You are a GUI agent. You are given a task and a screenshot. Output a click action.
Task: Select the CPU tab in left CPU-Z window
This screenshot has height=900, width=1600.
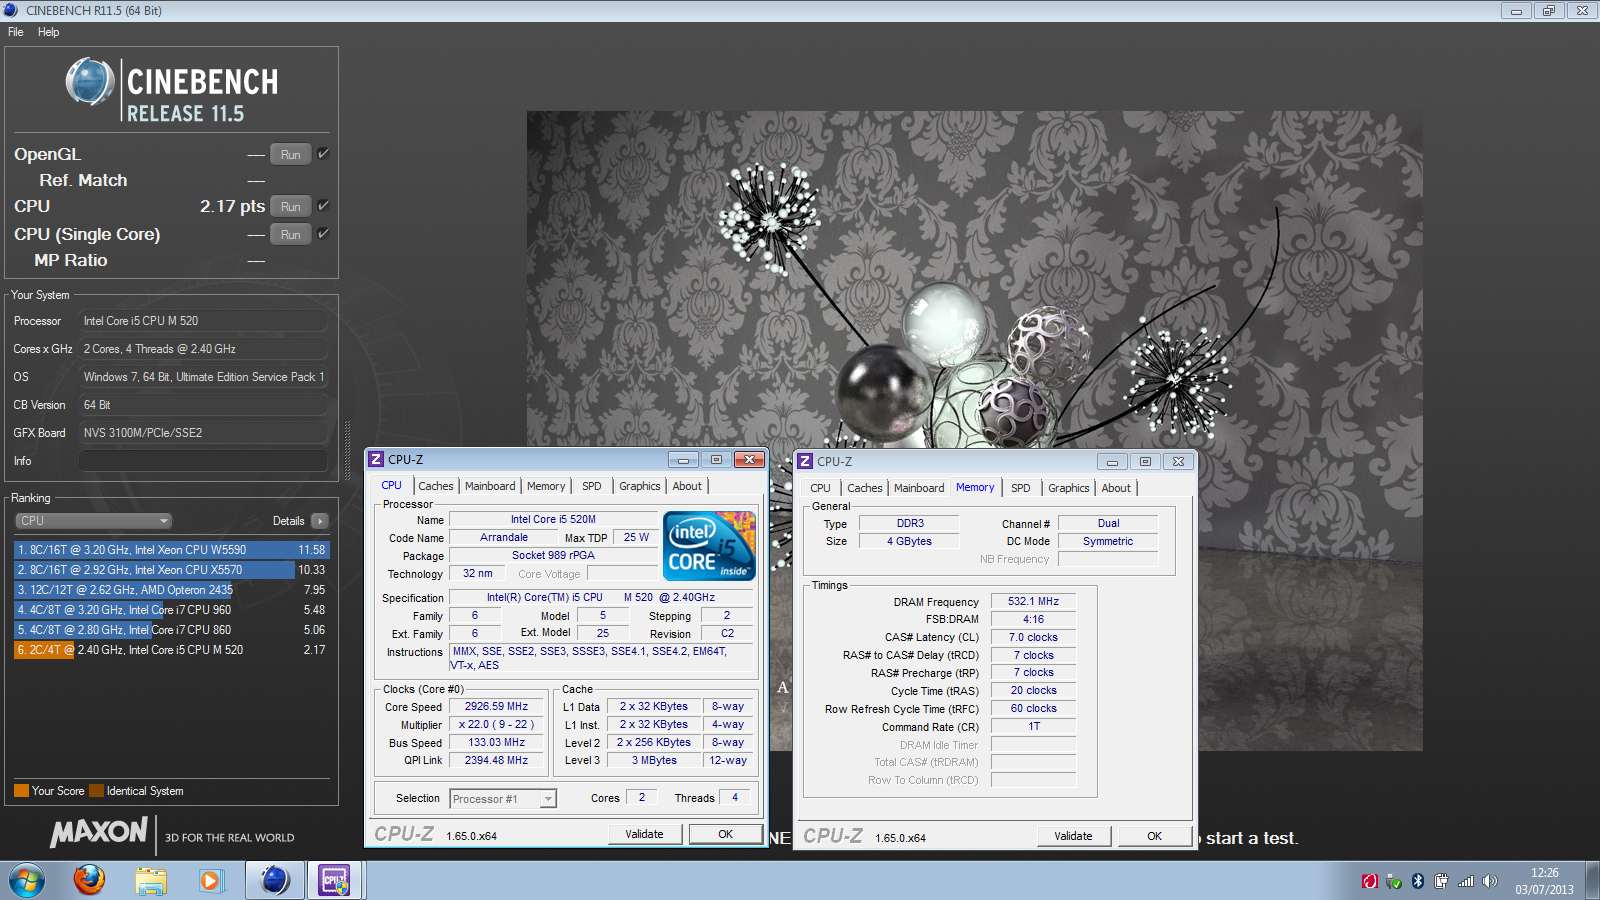[392, 485]
